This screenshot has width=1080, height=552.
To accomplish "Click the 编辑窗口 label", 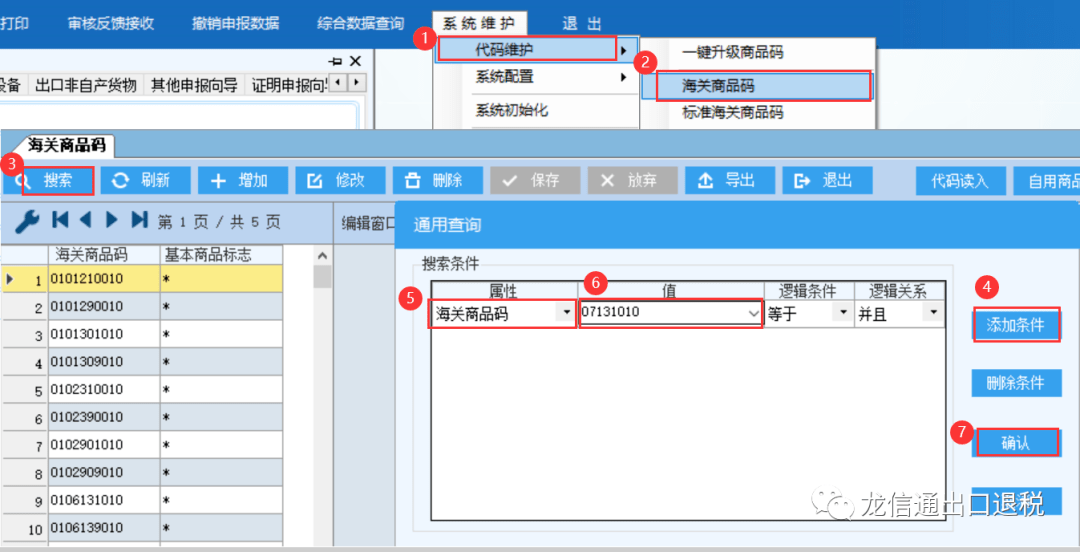I will [368, 223].
